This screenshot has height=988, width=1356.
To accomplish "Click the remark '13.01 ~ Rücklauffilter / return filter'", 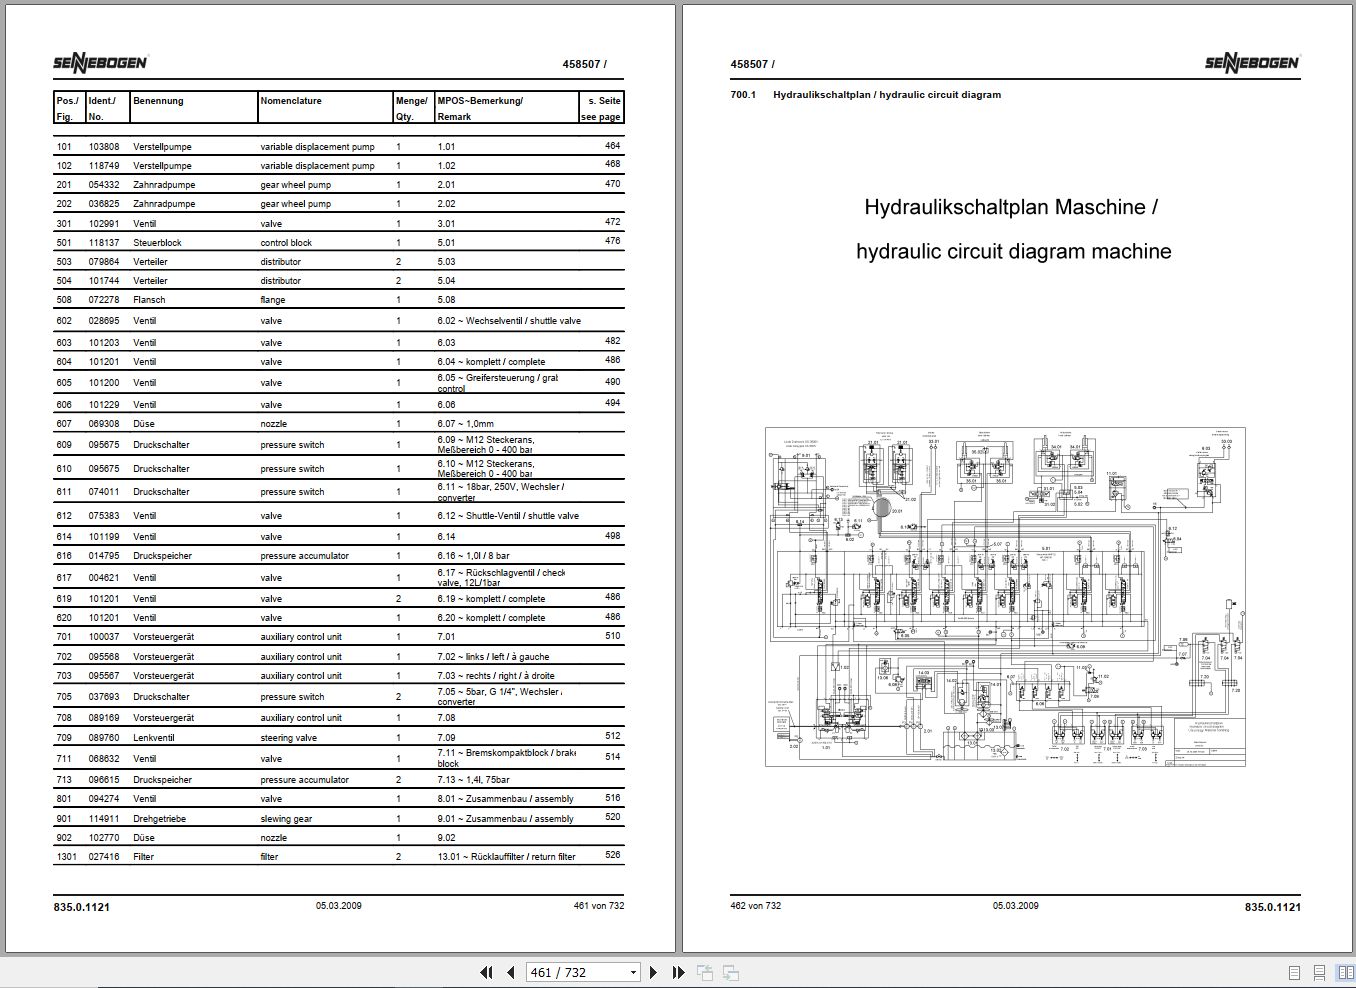I will point(506,857).
